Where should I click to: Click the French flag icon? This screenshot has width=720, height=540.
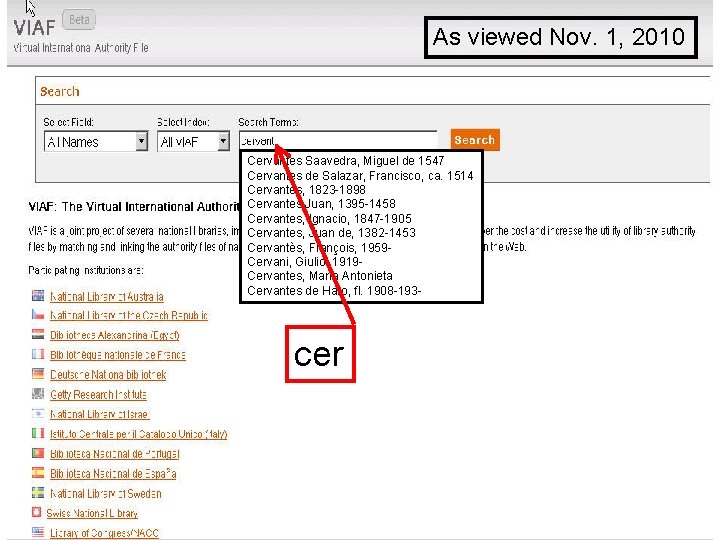(38, 354)
